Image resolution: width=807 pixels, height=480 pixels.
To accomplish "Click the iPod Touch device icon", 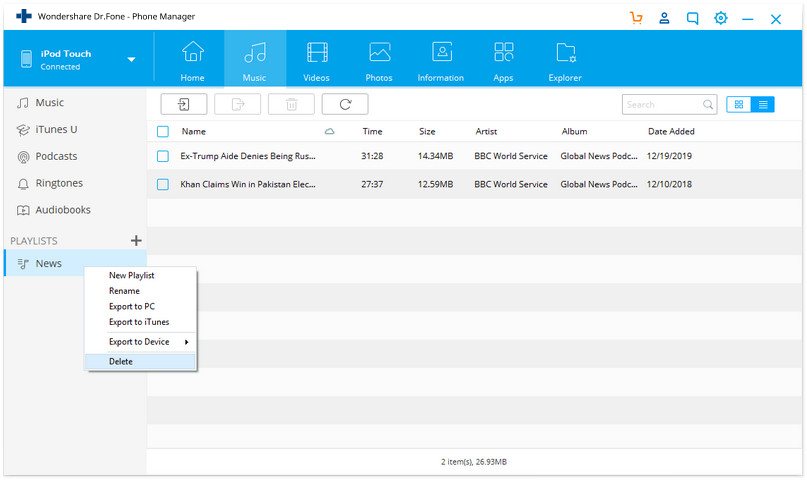I will (x=26, y=59).
